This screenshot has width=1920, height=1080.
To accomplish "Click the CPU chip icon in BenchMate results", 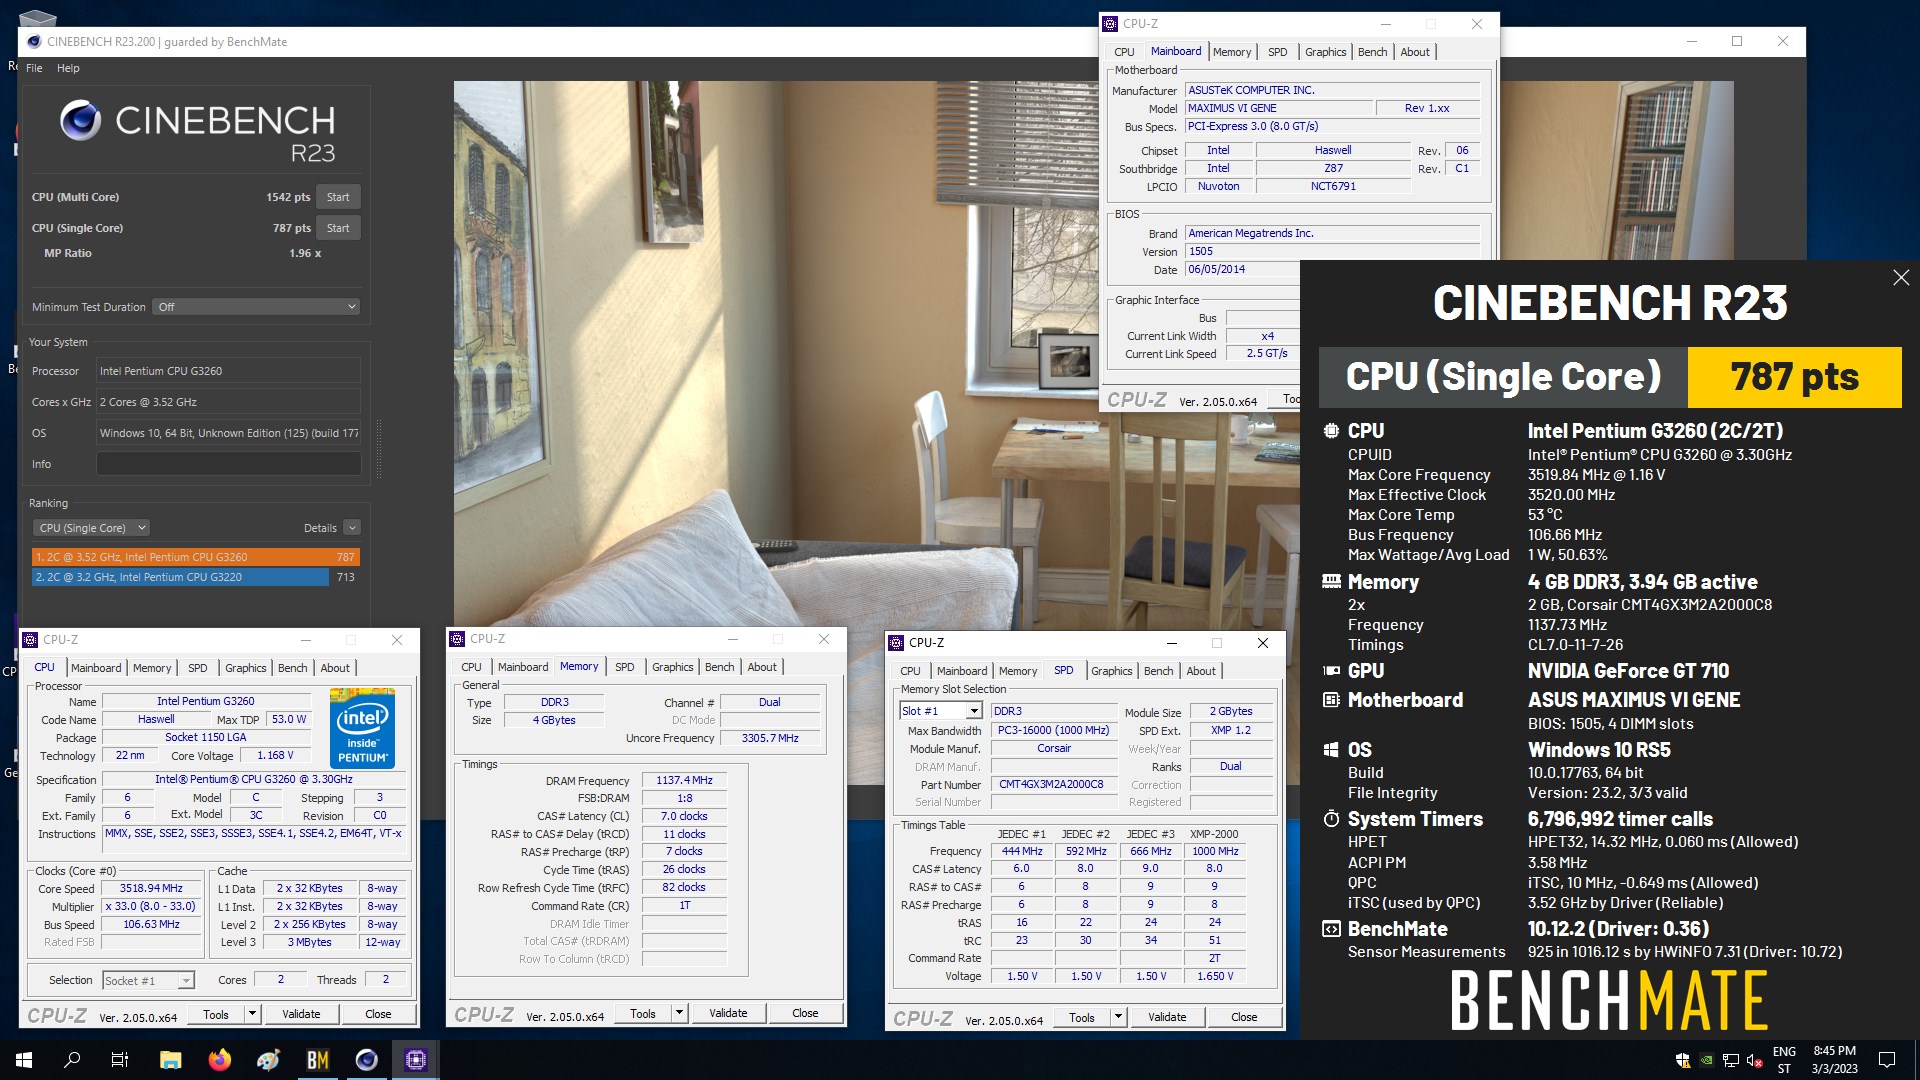I will 1331,431.
